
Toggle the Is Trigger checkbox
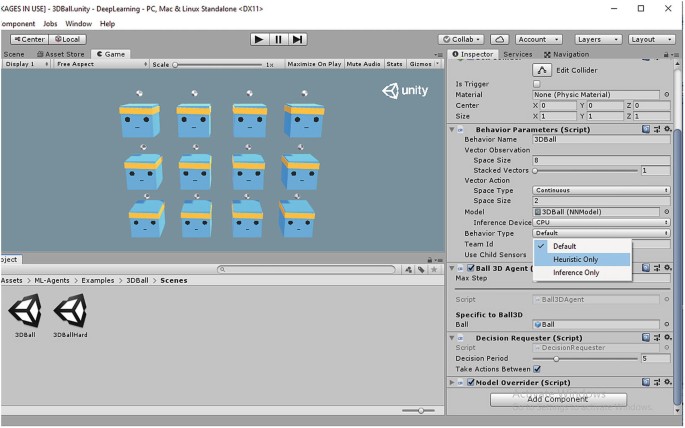coord(537,84)
